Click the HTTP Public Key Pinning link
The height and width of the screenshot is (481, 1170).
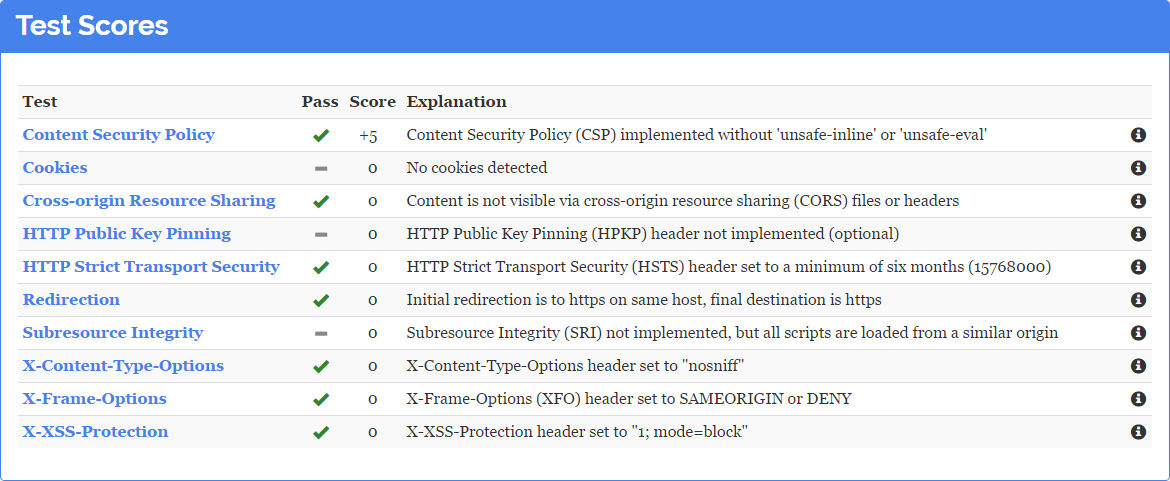pyautogui.click(x=127, y=234)
